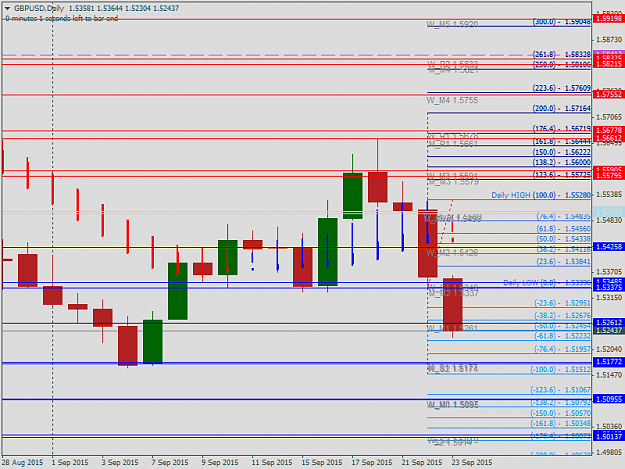The image size is (625, 469).
Task: Click the (150.0) - 1.56222 Fibonacci label
Action: click(x=561, y=152)
